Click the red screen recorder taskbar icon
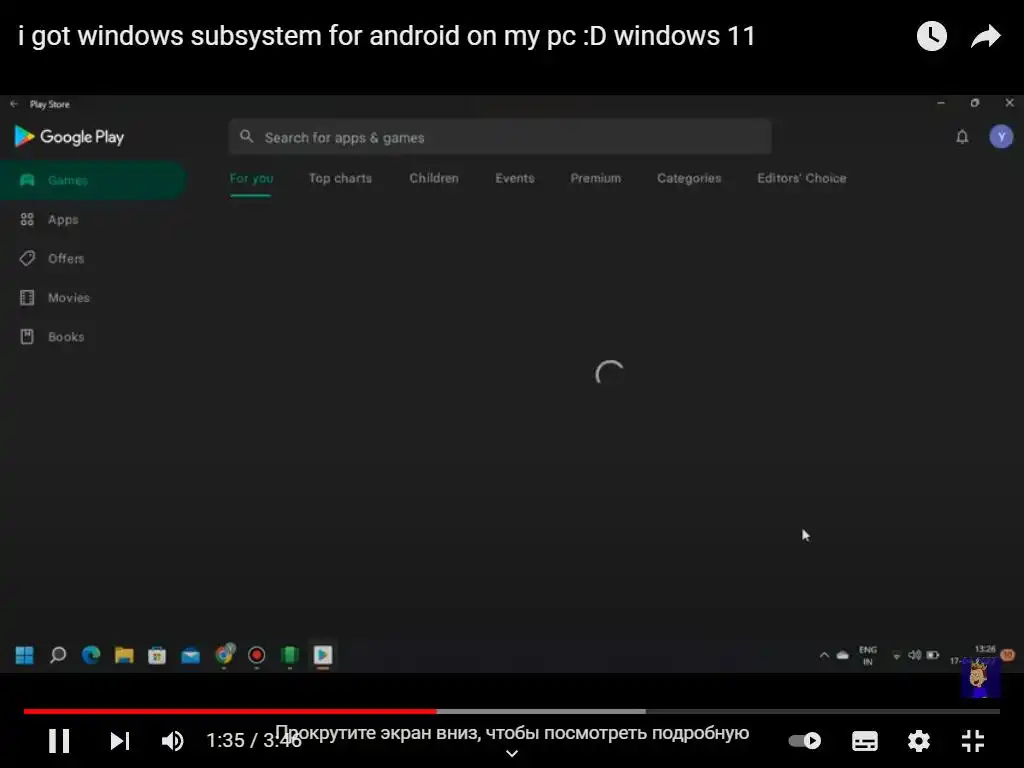1024x768 pixels. tap(257, 654)
